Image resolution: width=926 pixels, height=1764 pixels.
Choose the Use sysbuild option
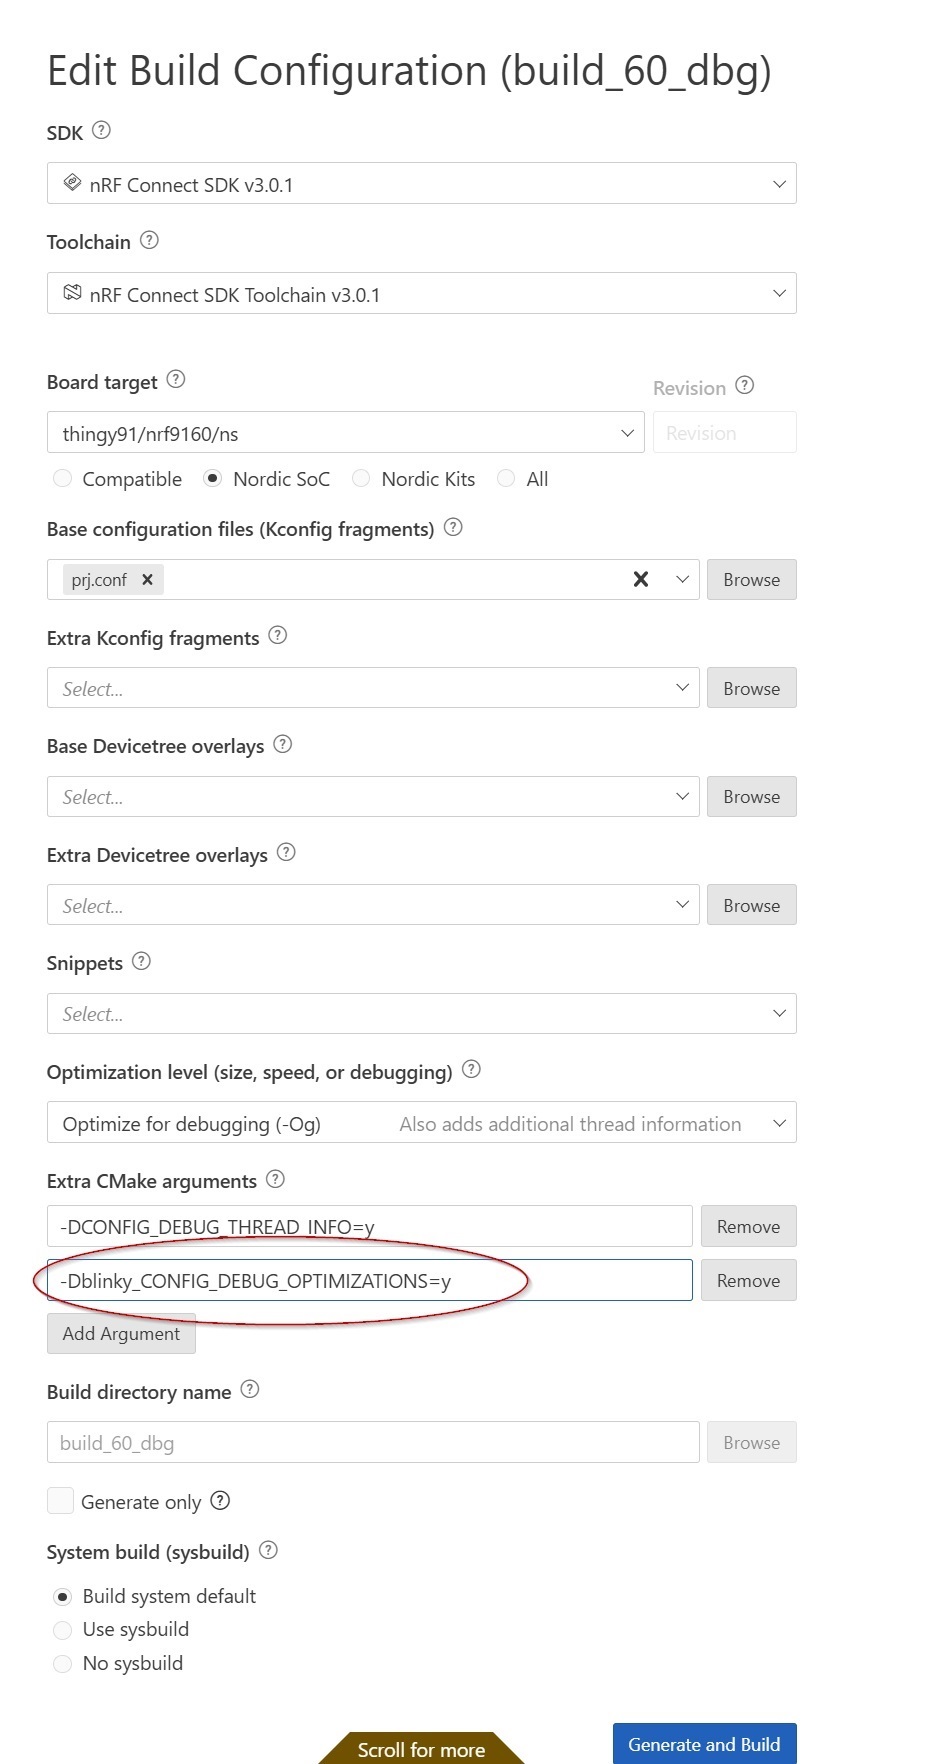pyautogui.click(x=62, y=1630)
